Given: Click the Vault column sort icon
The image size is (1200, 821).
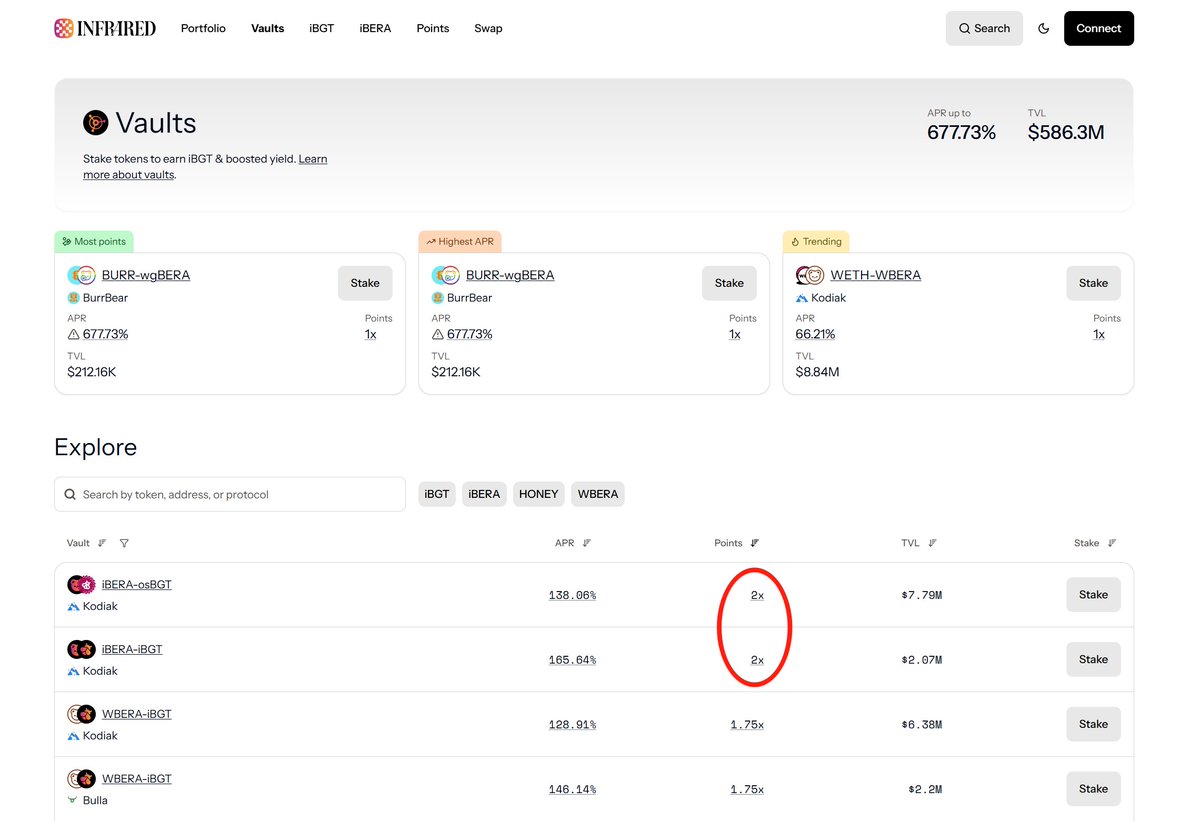Looking at the screenshot, I should (x=102, y=543).
